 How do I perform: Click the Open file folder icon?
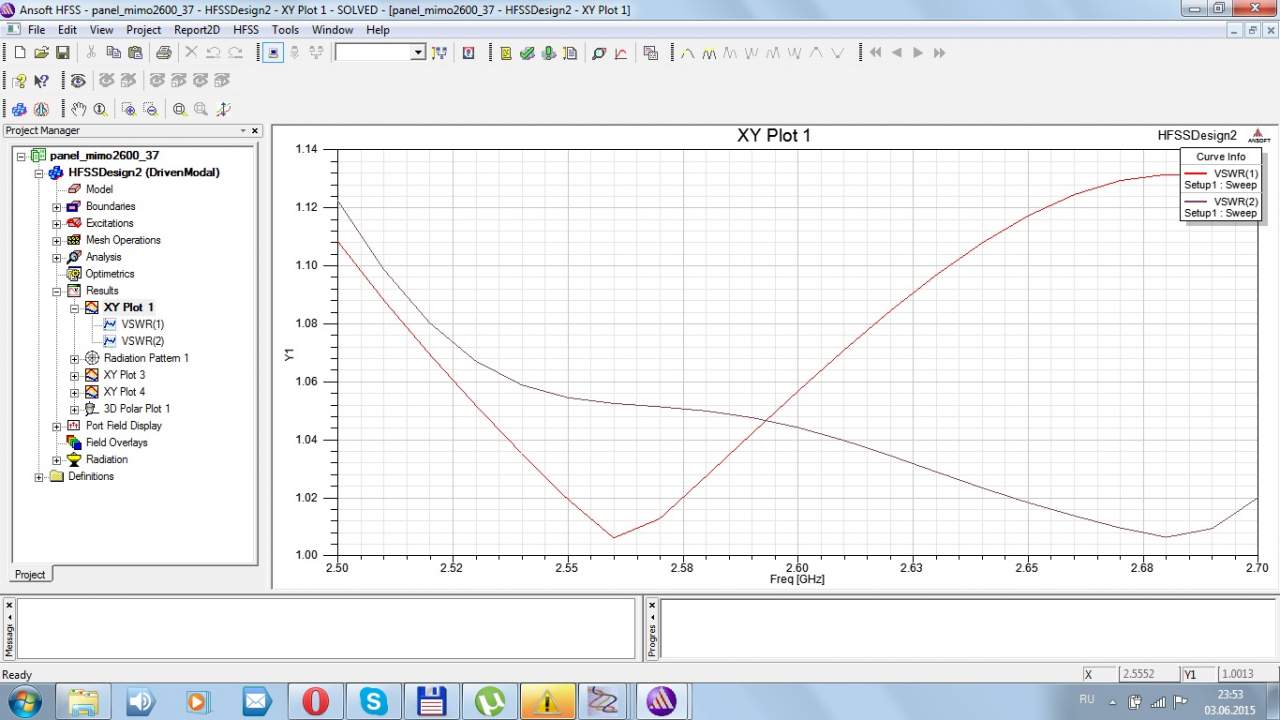pyautogui.click(x=41, y=53)
